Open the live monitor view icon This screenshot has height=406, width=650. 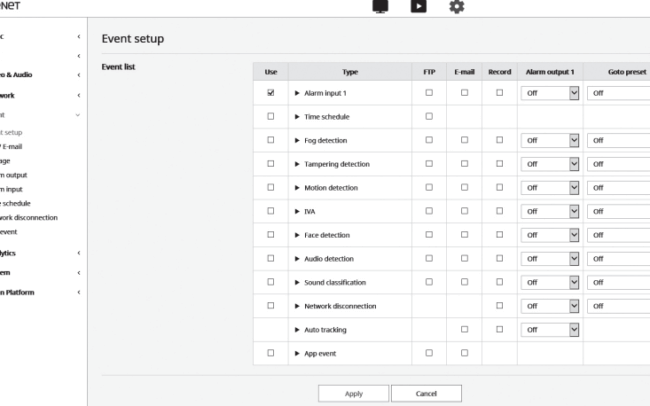coord(380,6)
